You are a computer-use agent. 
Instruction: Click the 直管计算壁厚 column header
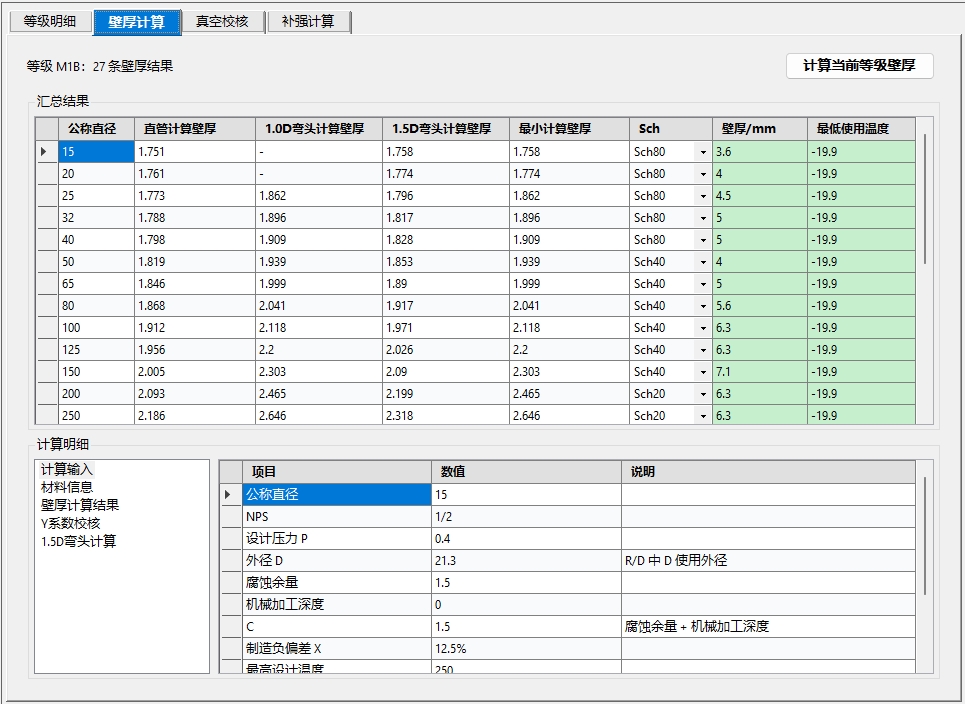(x=194, y=129)
